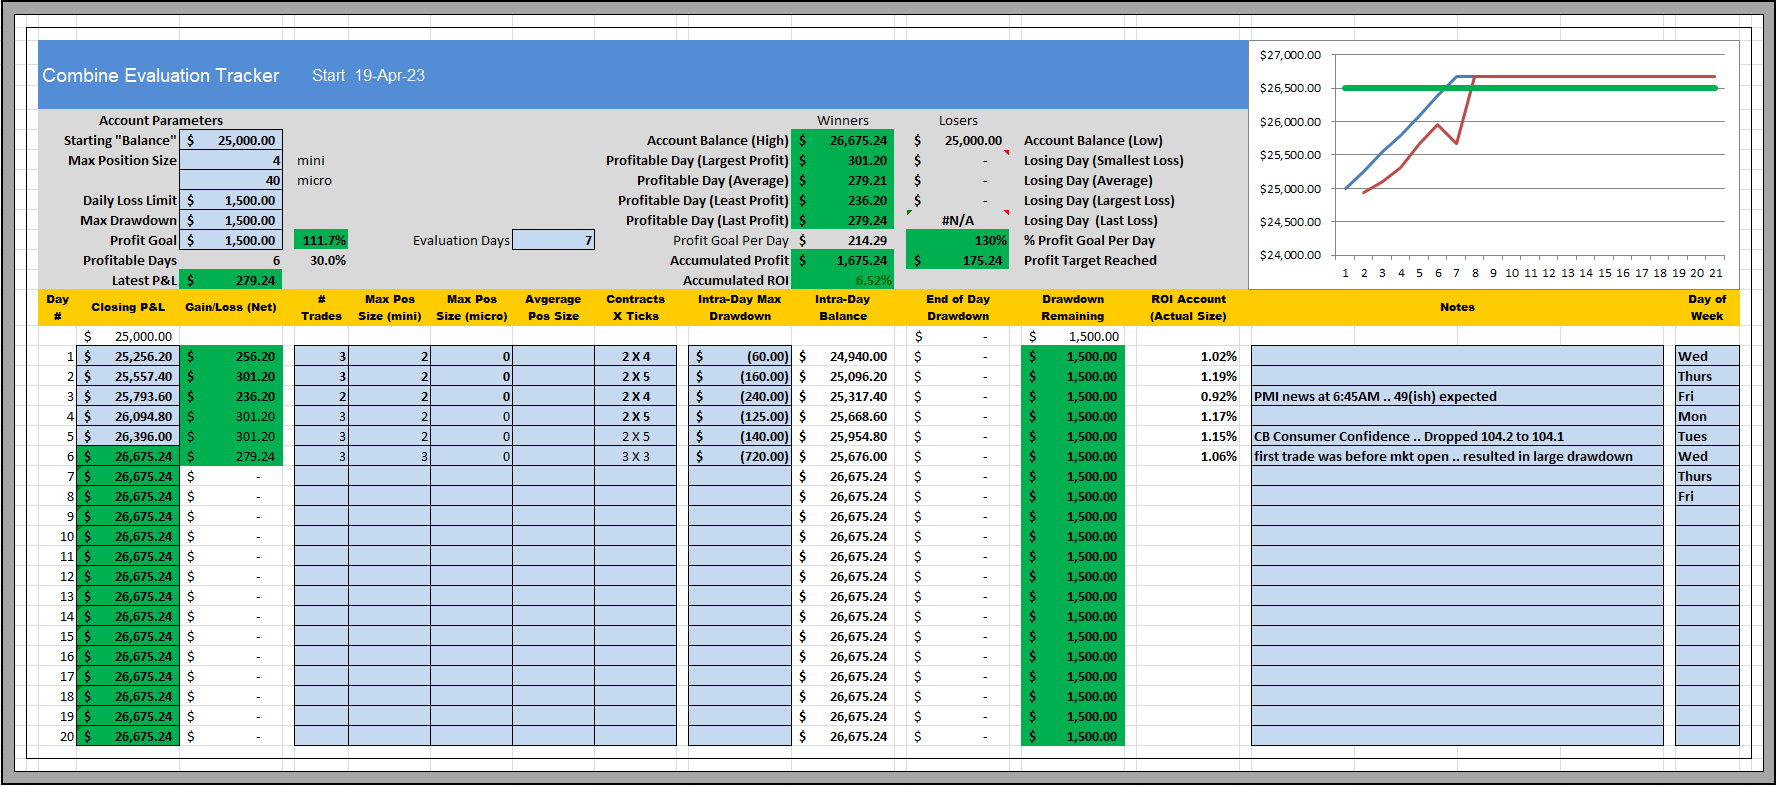The height and width of the screenshot is (786, 1776).
Task: Click Day 6 gain value 279.24
Action: tap(231, 456)
